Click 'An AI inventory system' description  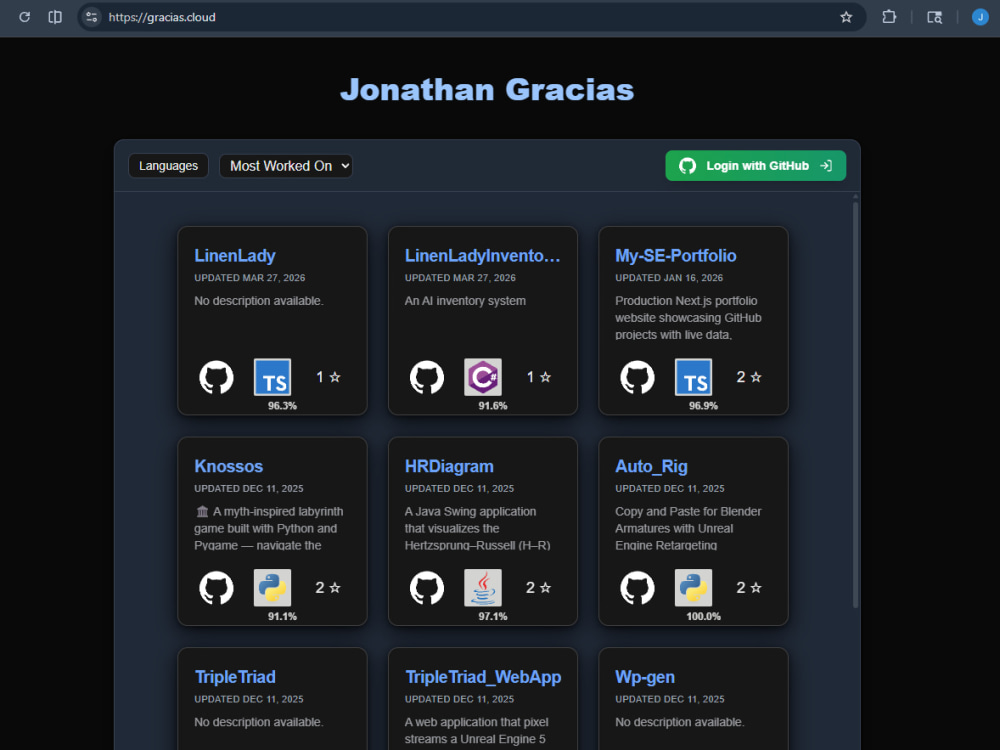tap(465, 301)
